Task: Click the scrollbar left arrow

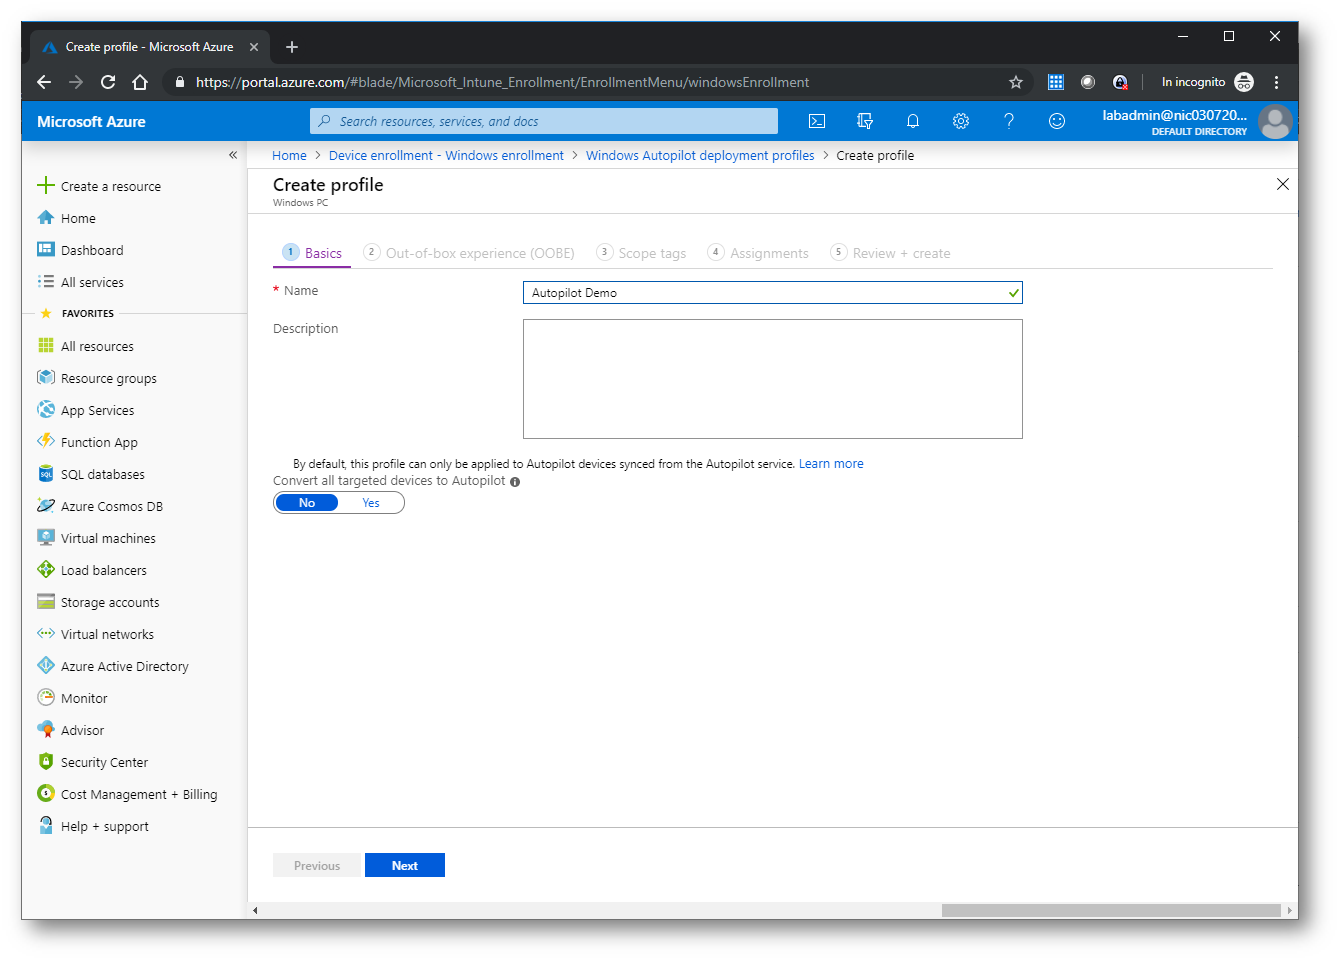Action: tap(255, 910)
